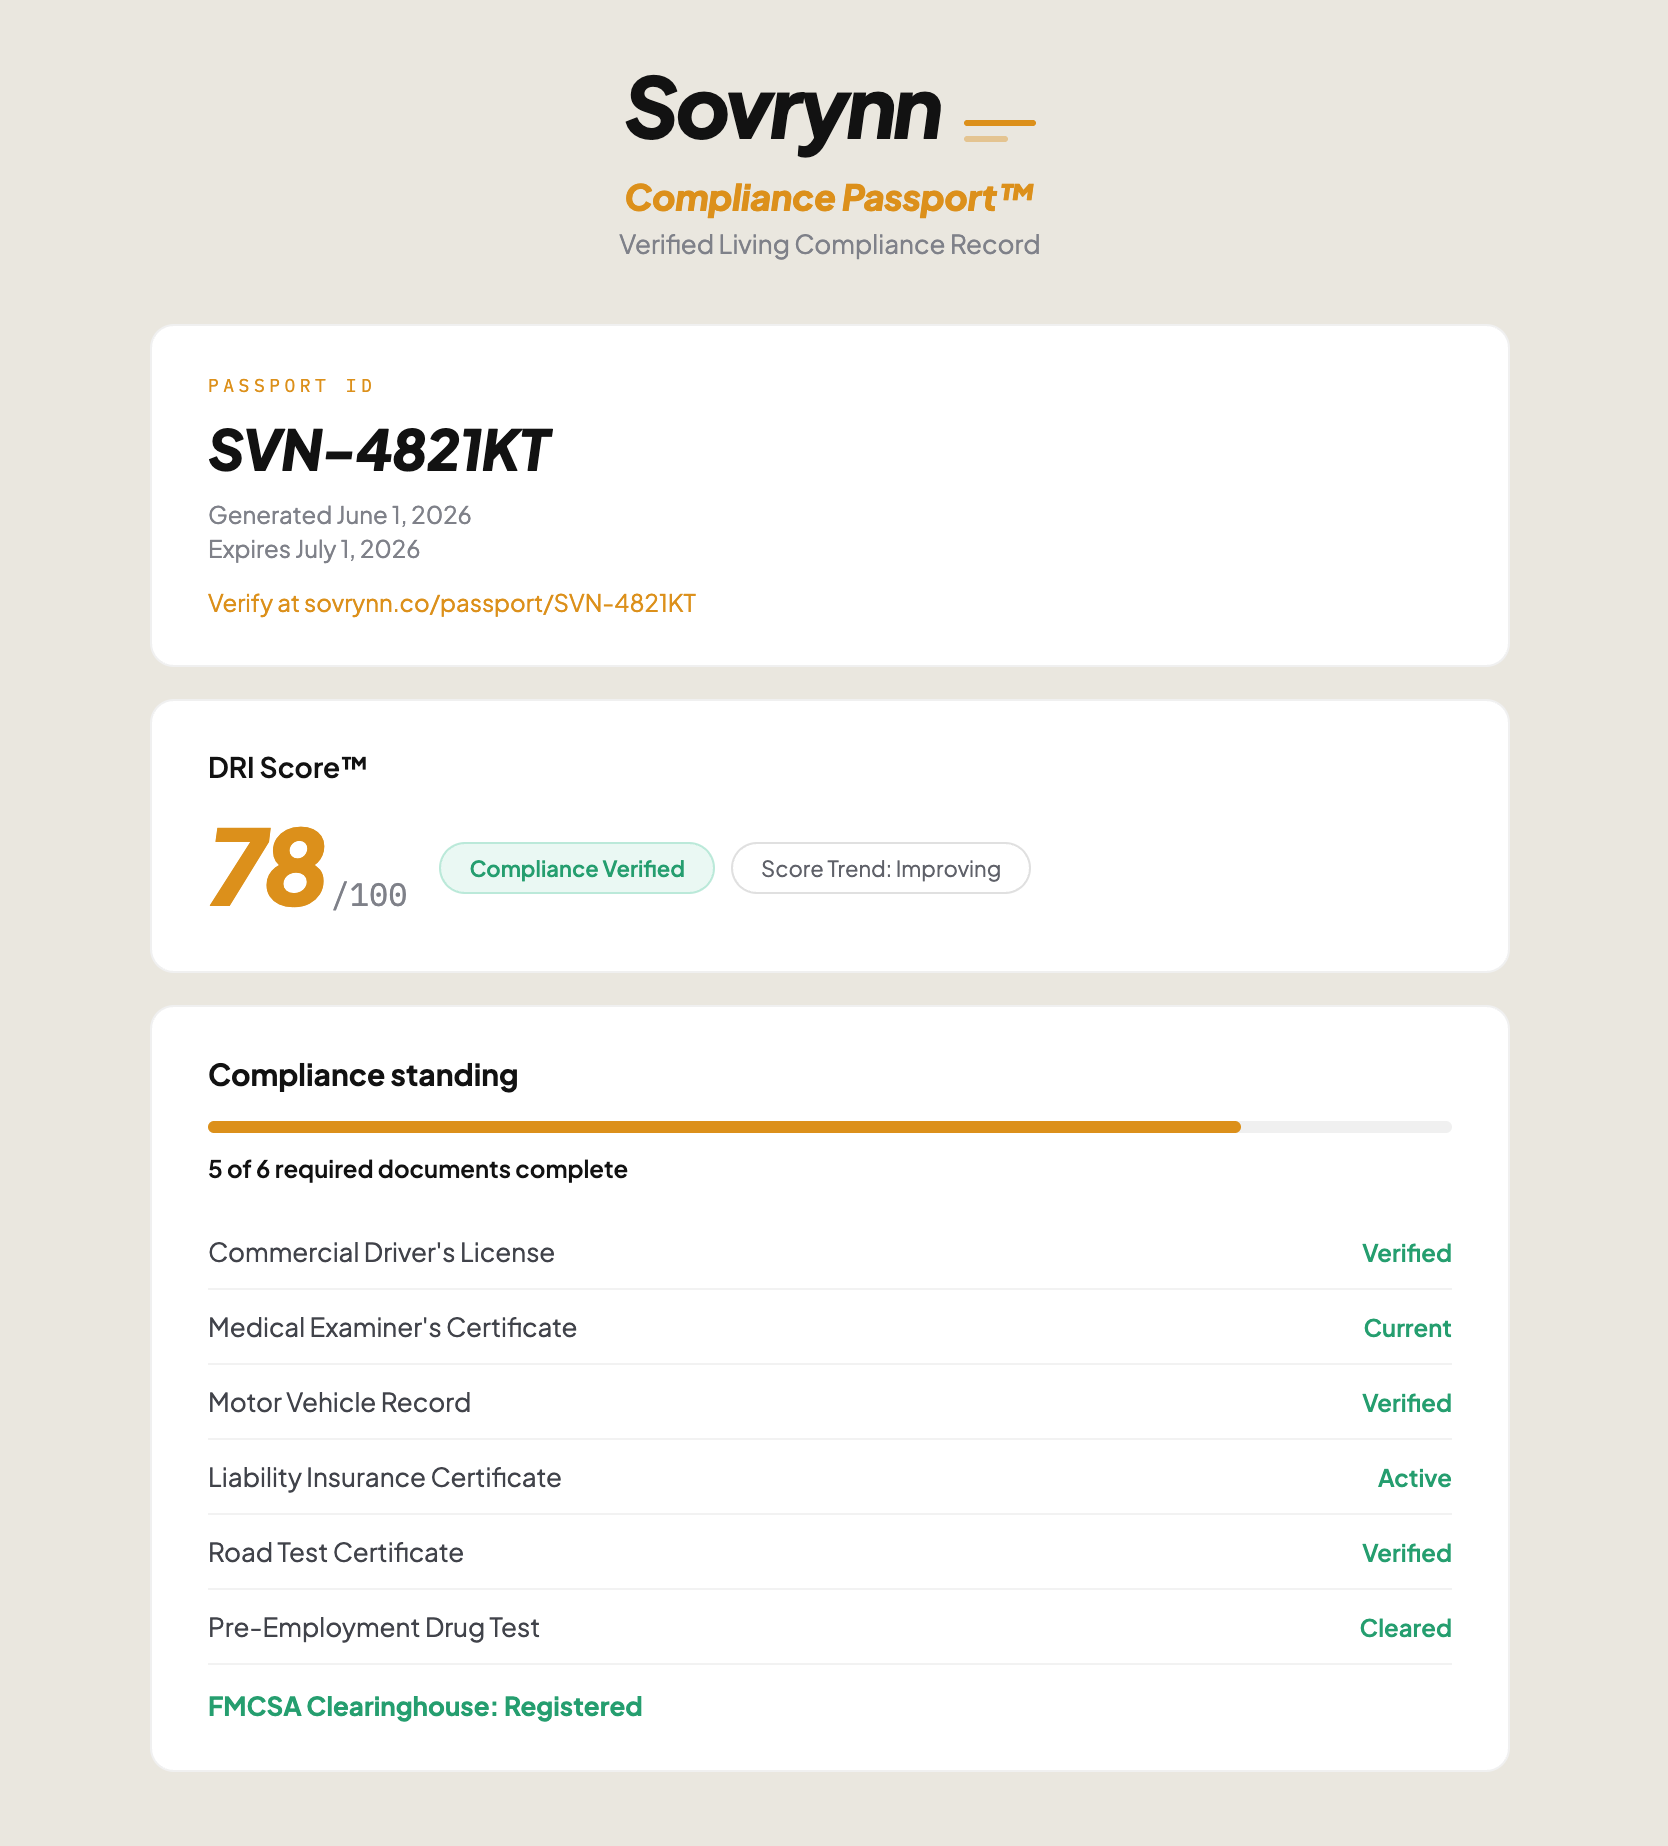Click the Verified Living Compliance Record subtitle
Image resolution: width=1668 pixels, height=1846 pixels.
coord(829,245)
